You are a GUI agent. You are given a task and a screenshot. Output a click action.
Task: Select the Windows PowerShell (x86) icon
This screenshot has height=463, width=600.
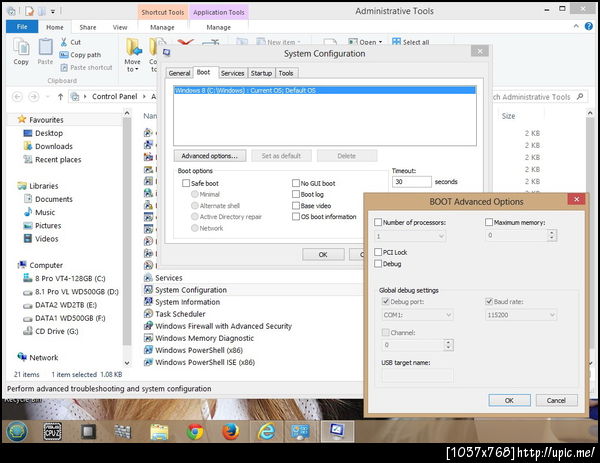pyautogui.click(x=148, y=350)
